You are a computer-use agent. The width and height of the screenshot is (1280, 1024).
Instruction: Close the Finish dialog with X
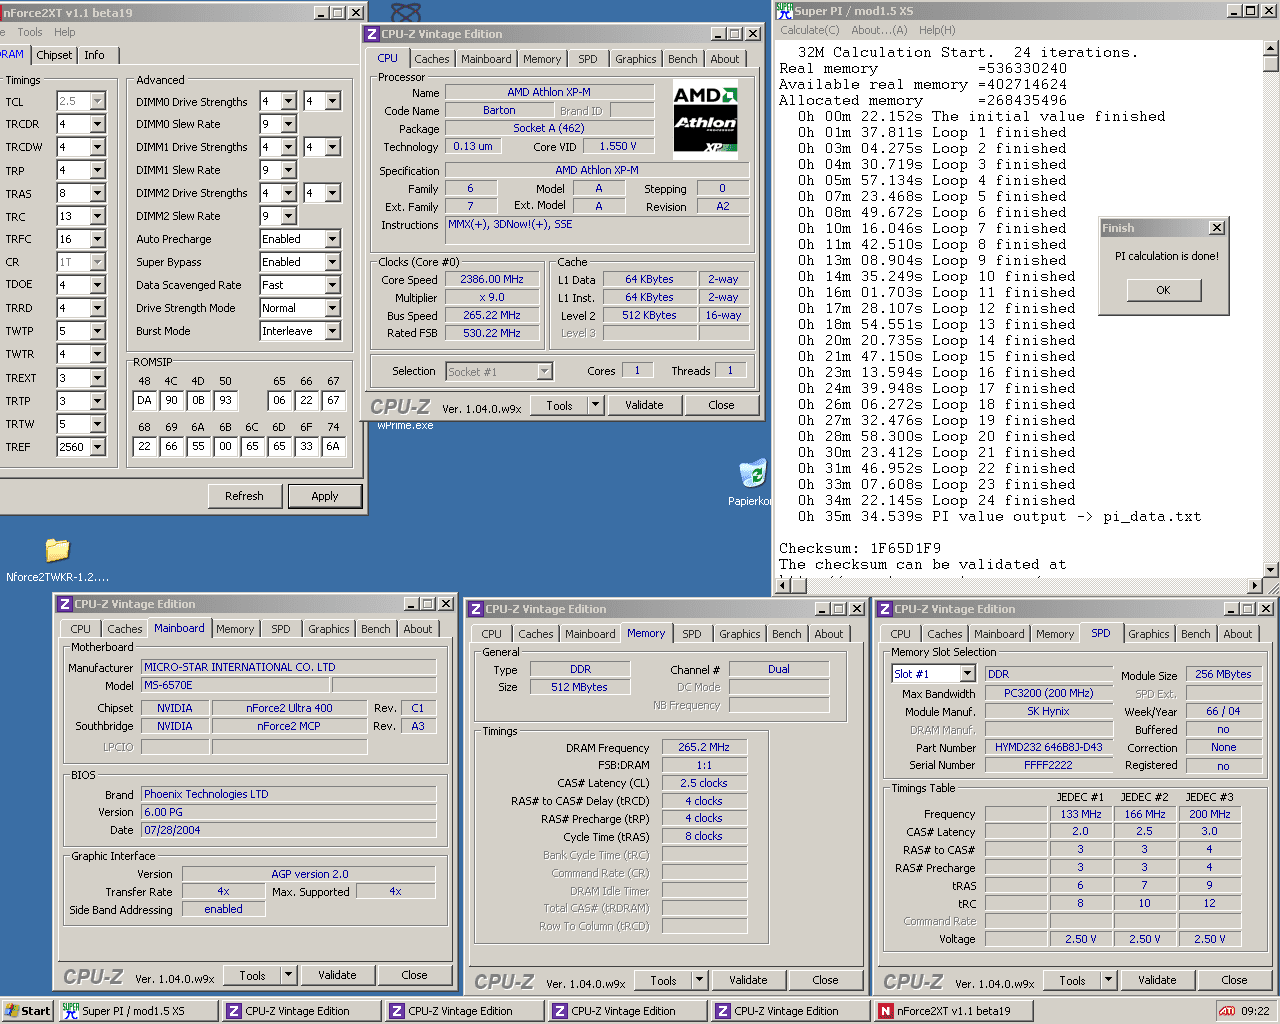click(1216, 228)
